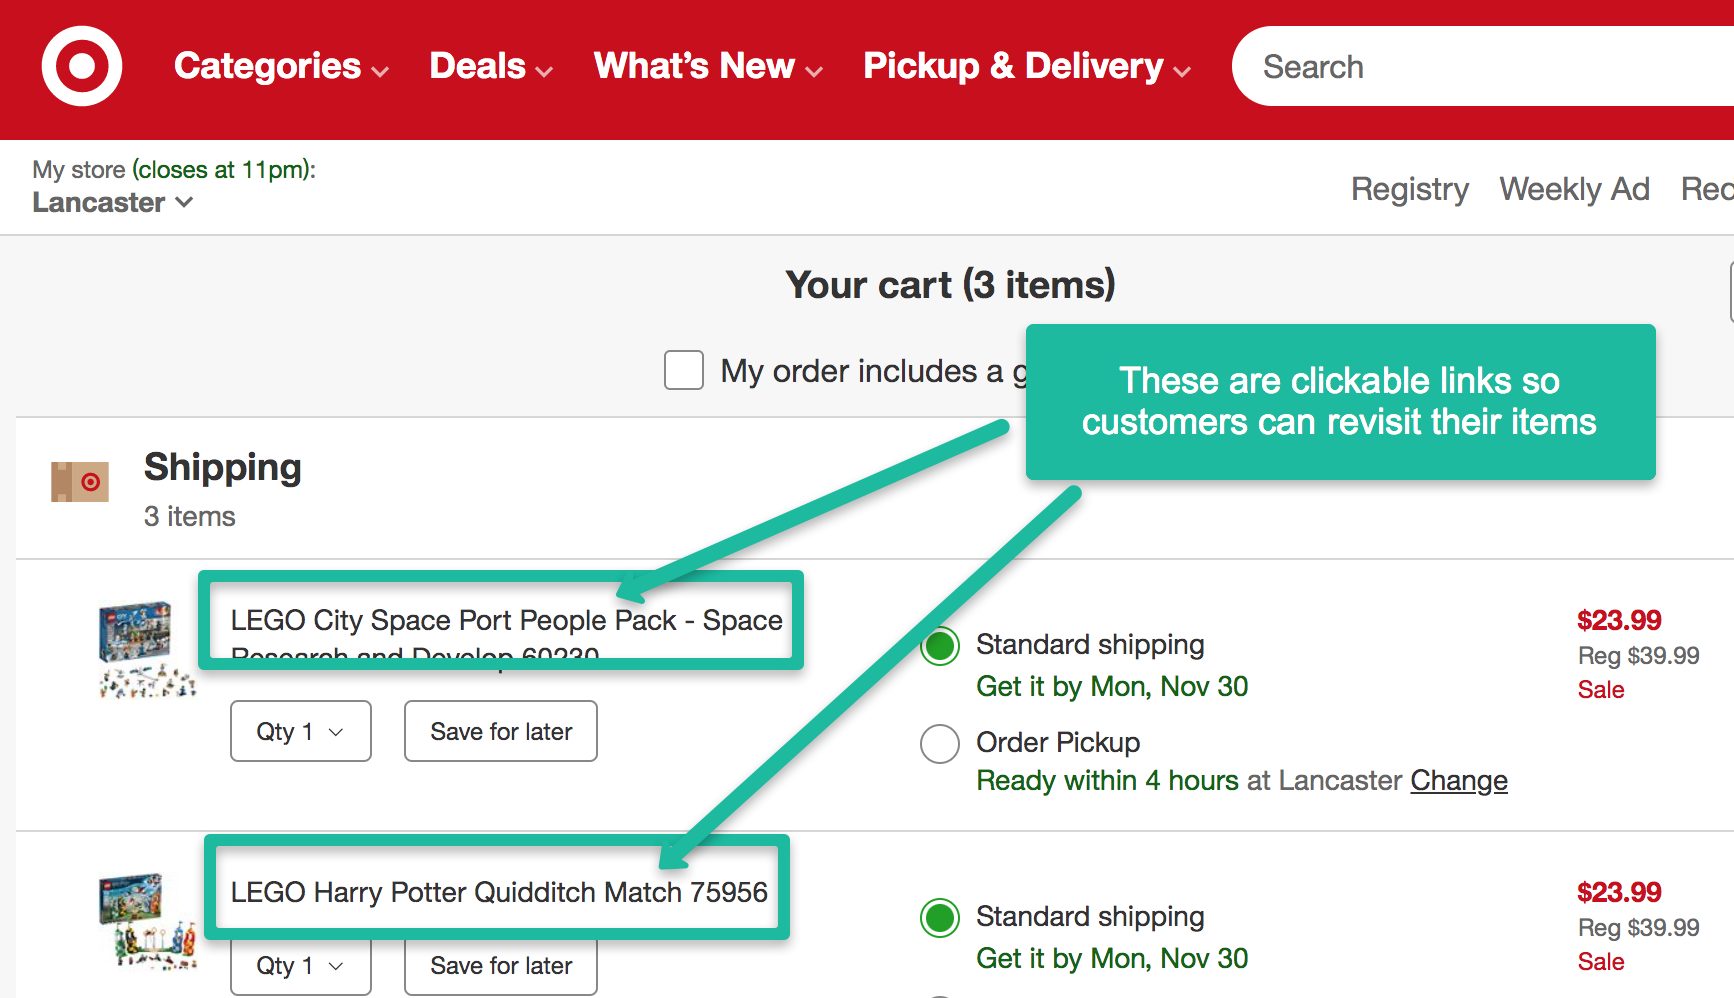Click the shipping box icon
This screenshot has height=998, width=1734.
(x=80, y=482)
